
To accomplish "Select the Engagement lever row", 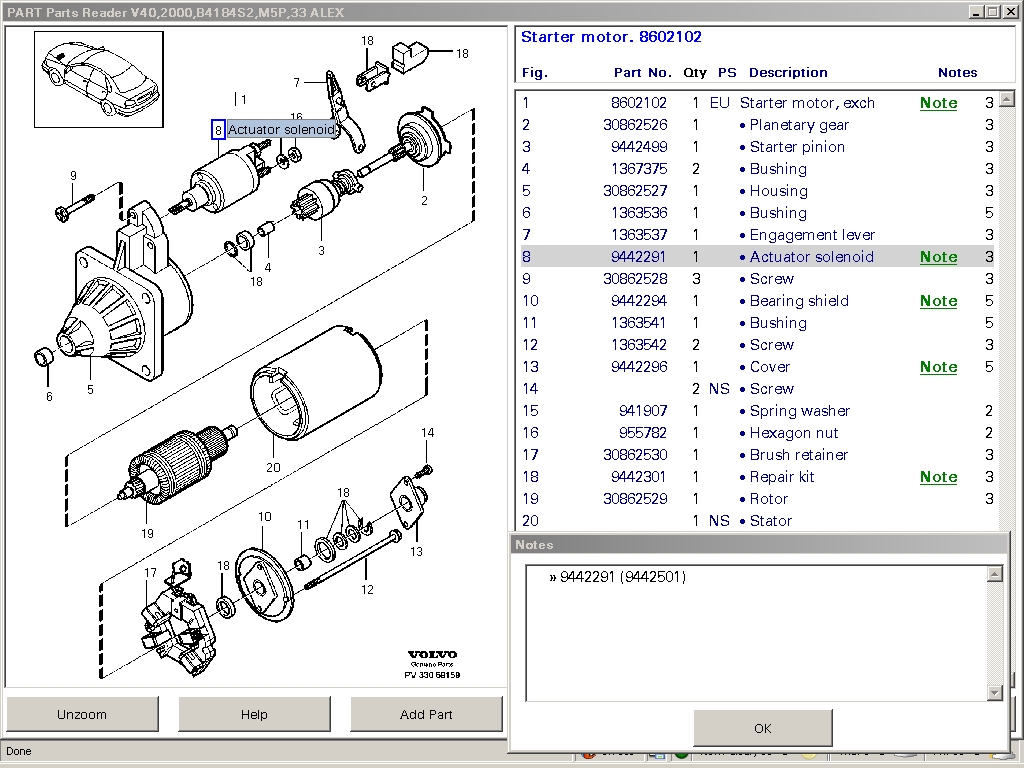I will point(758,234).
